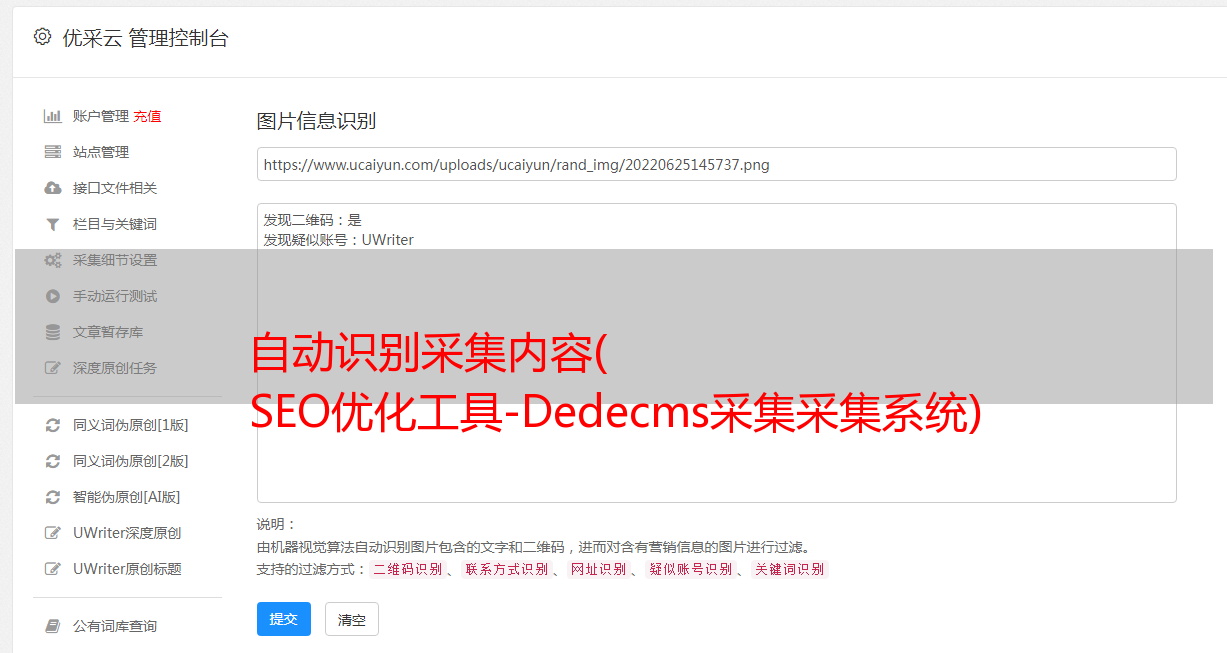Click the blue 提交 button
The width and height of the screenshot is (1227, 653).
284,619
